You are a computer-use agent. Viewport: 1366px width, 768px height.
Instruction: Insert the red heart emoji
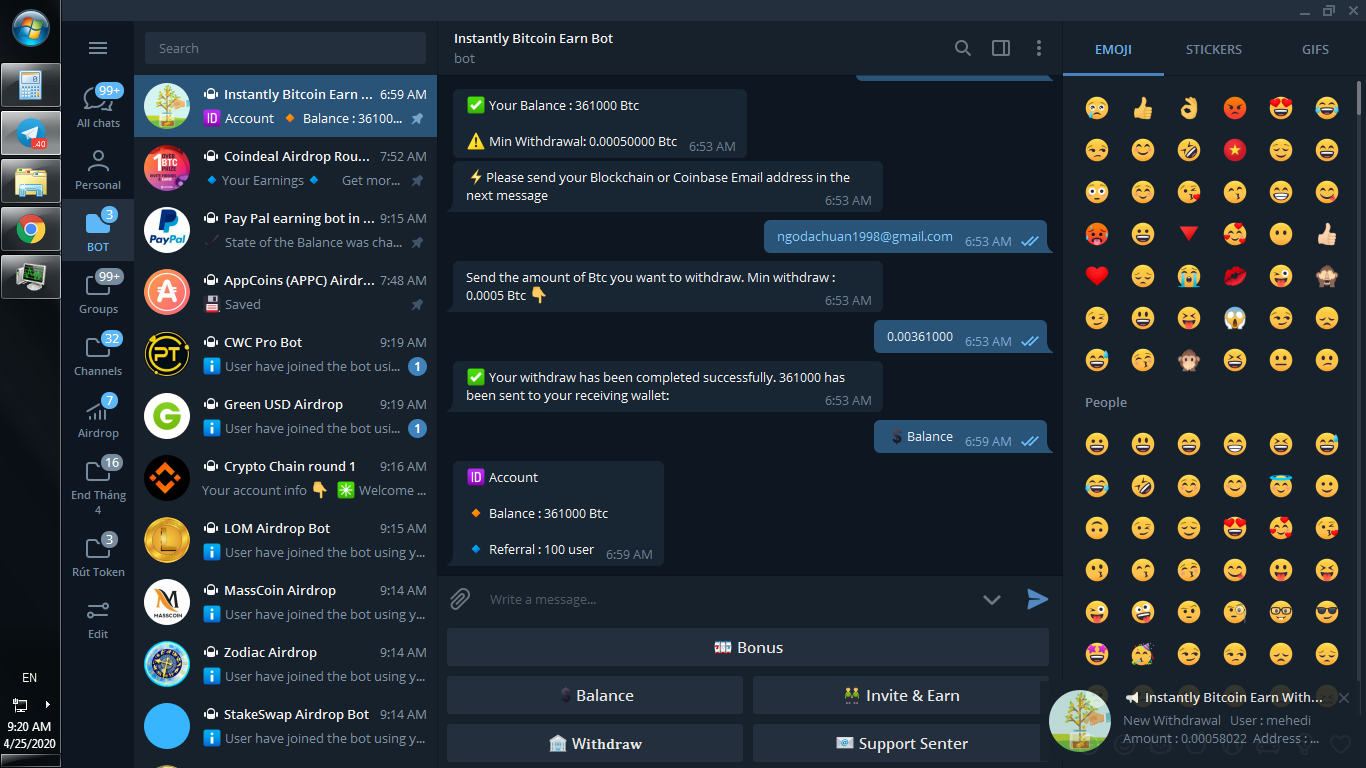coord(1097,276)
